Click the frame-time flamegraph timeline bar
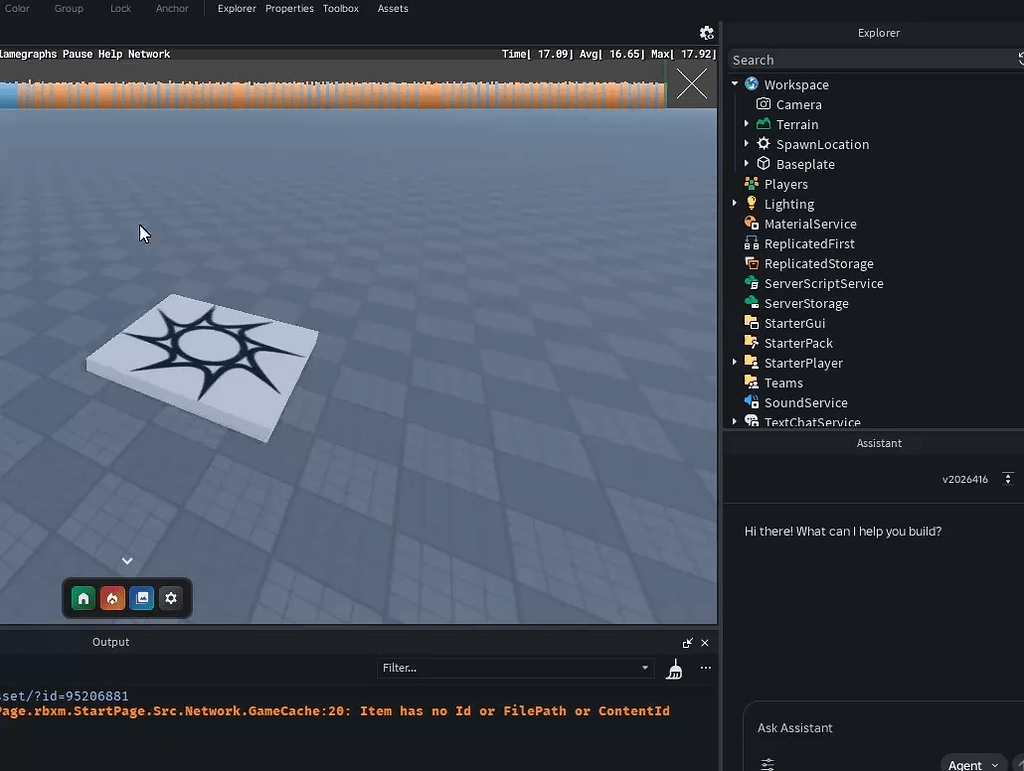 pos(332,95)
